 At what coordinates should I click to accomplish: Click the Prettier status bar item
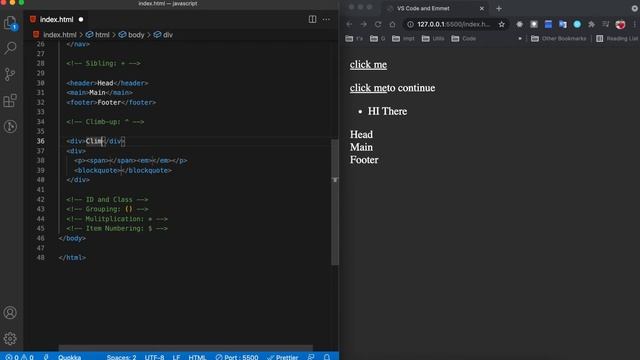pos(283,357)
